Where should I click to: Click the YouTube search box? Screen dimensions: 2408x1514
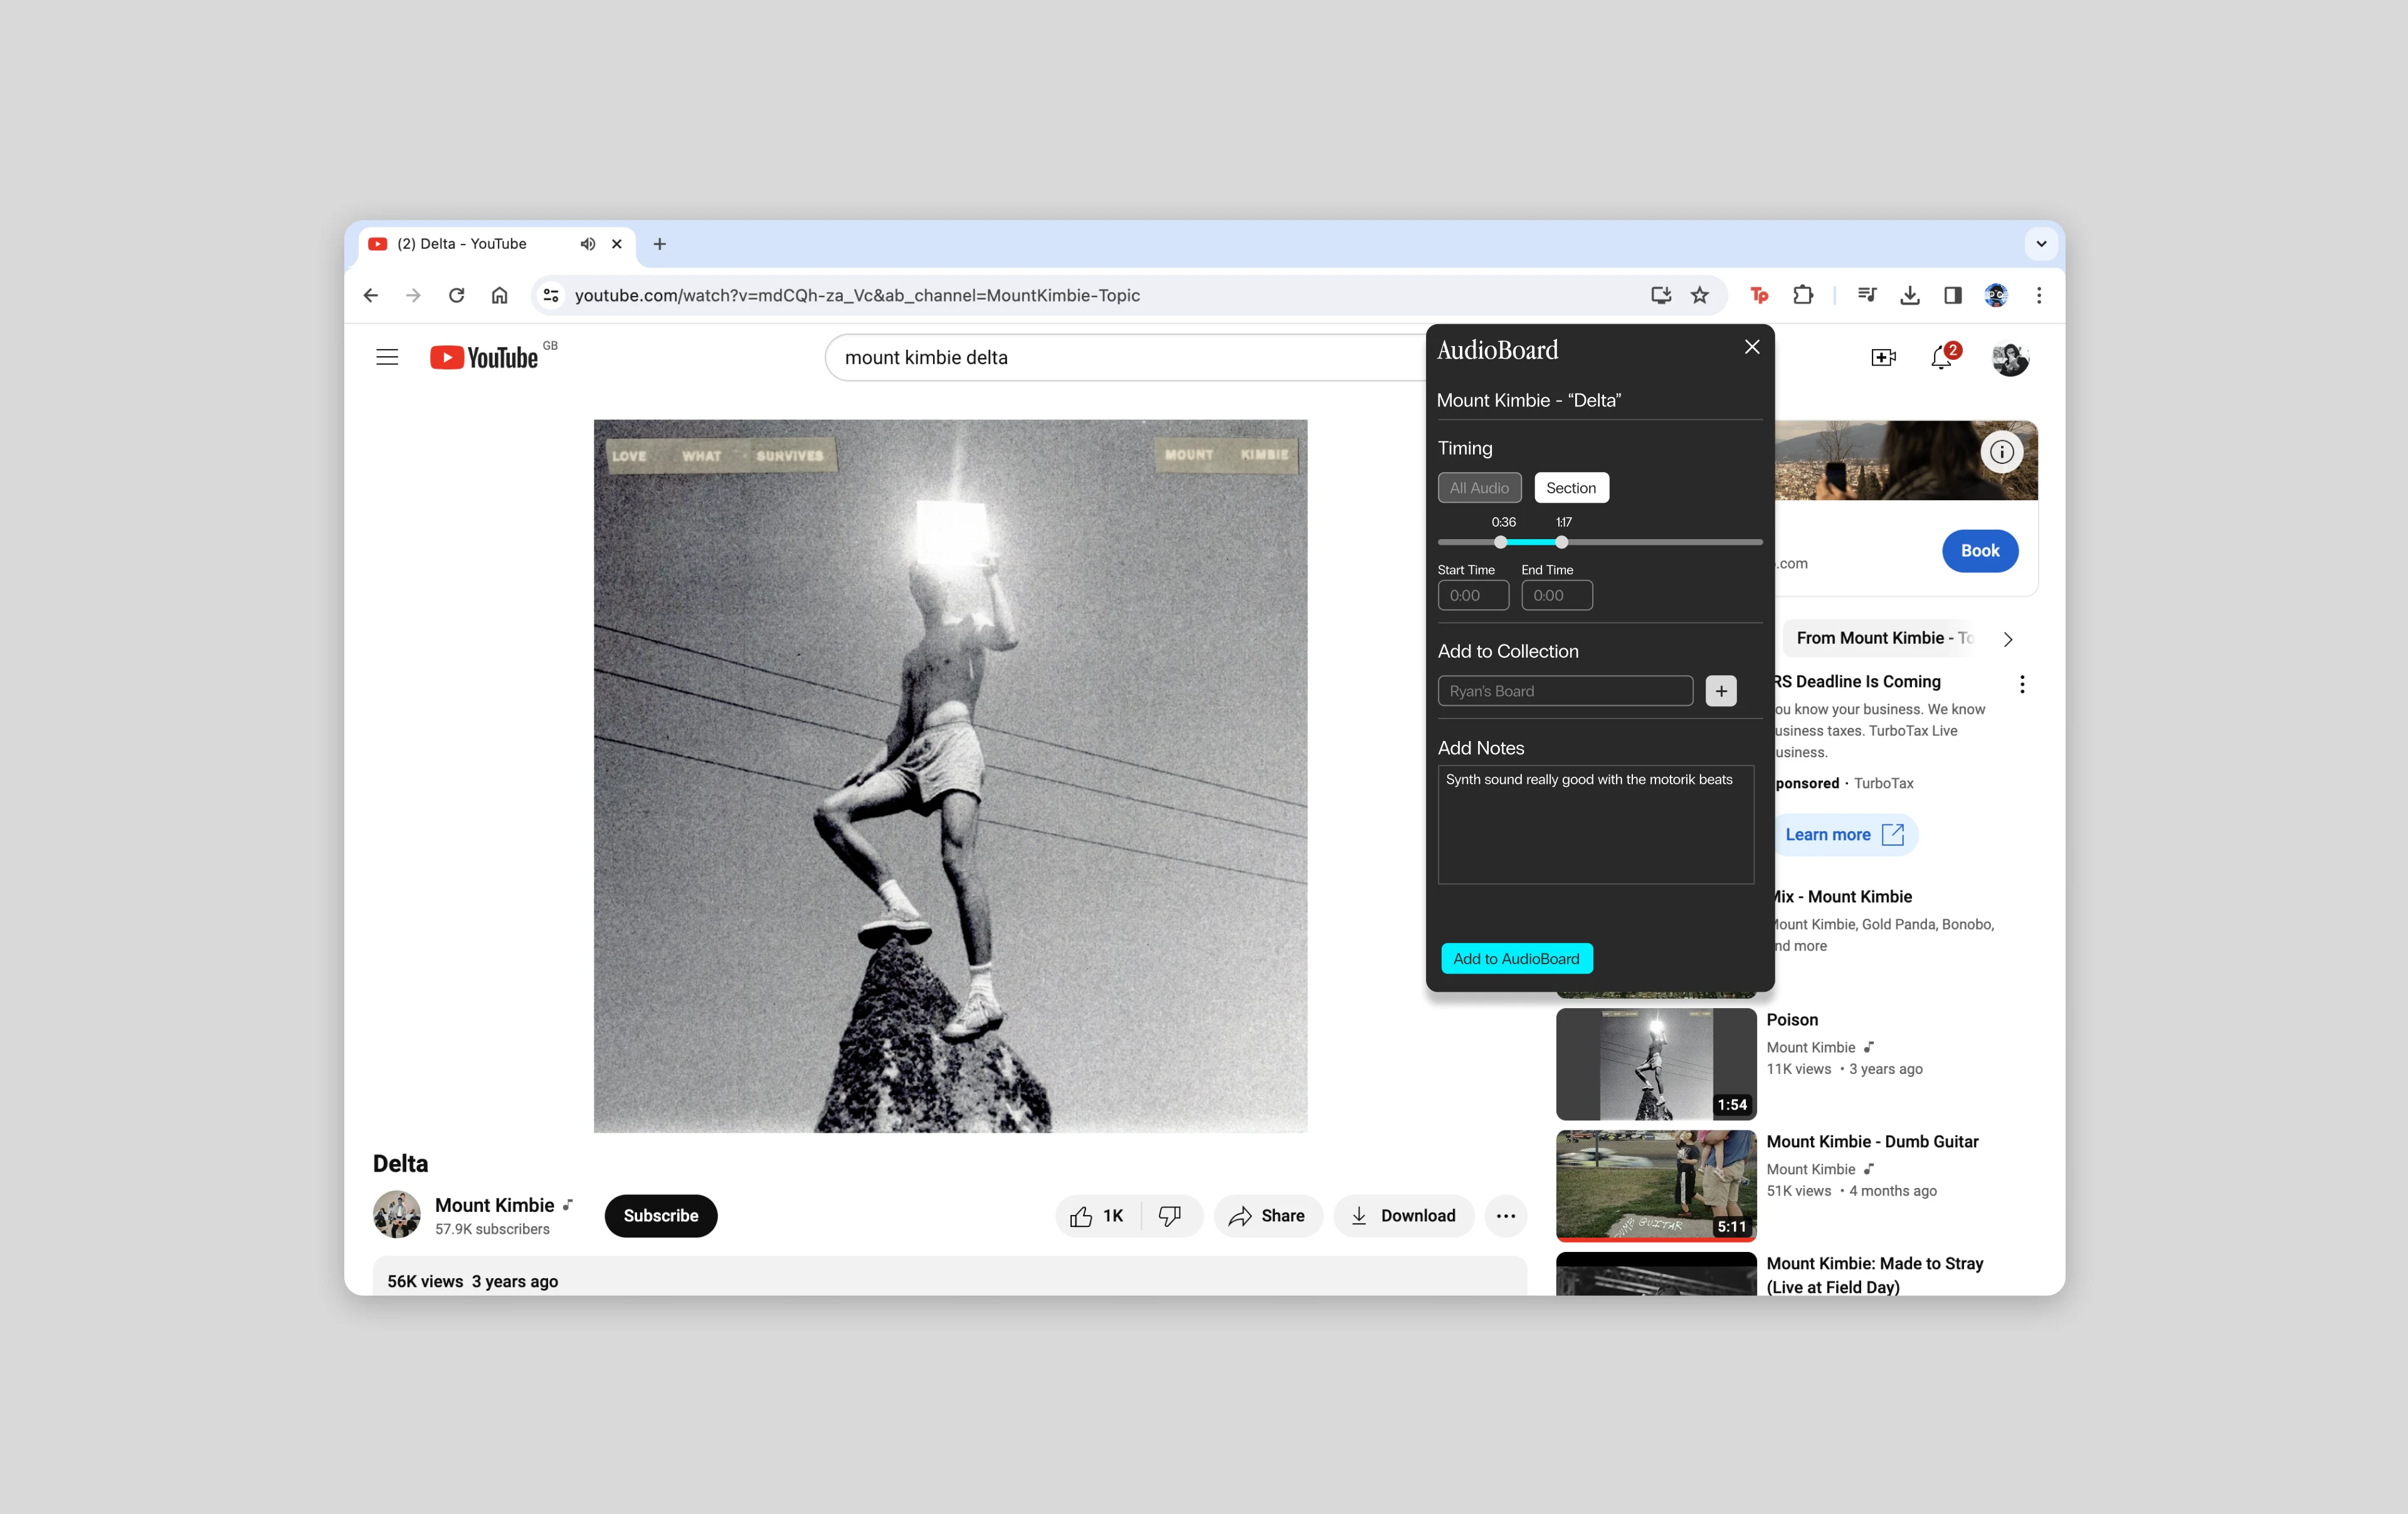1125,357
